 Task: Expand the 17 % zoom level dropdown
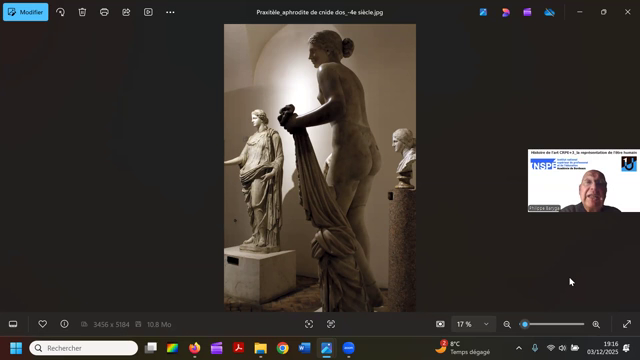(x=473, y=324)
